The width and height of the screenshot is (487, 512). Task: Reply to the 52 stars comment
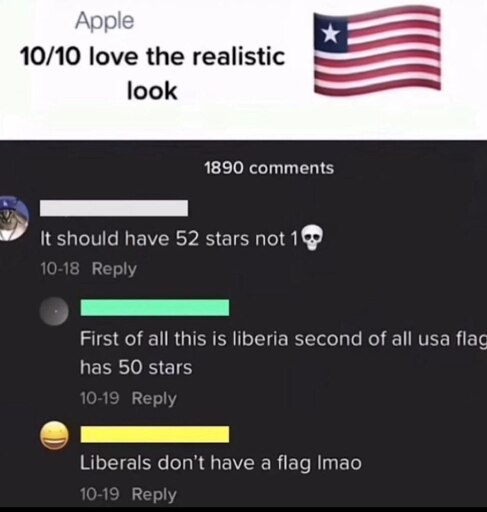pos(114,269)
